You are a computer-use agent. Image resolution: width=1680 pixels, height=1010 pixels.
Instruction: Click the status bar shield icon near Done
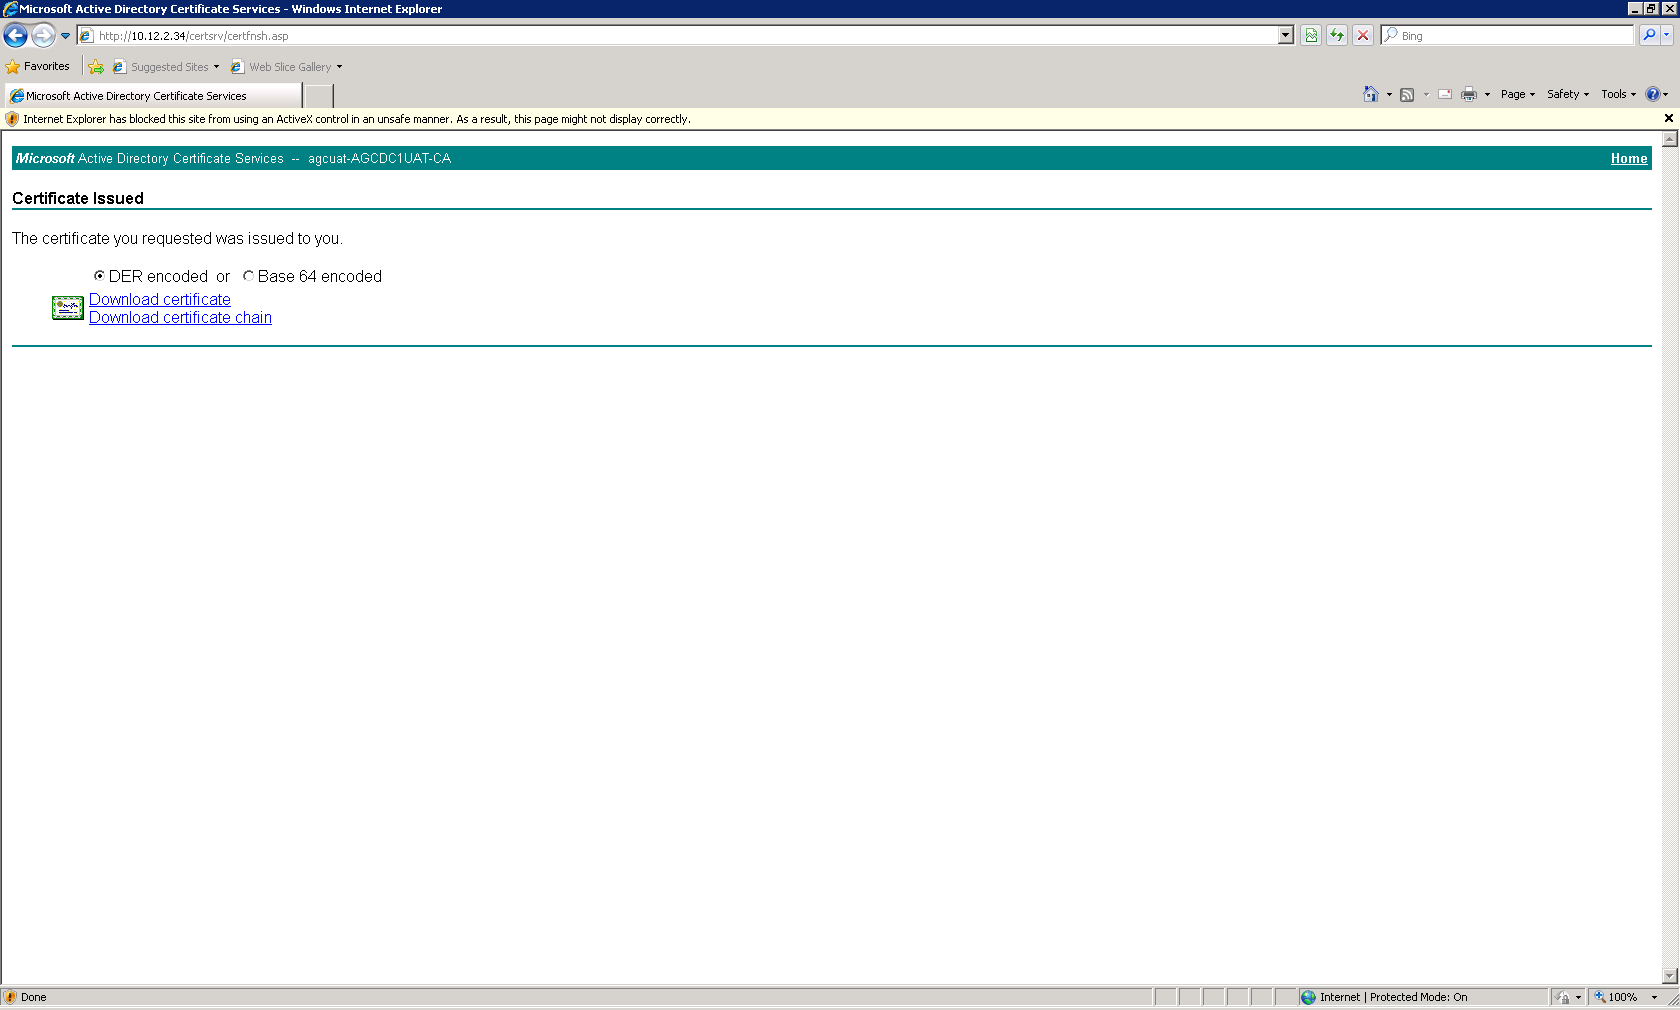pos(10,997)
